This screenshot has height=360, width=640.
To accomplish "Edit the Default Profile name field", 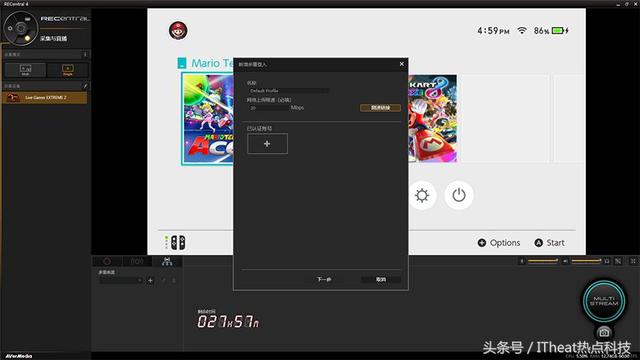I will coord(288,91).
